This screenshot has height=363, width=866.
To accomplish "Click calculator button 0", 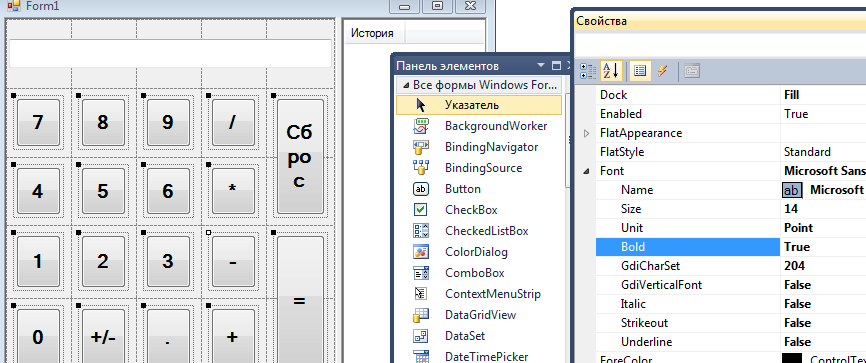I will pos(38,336).
